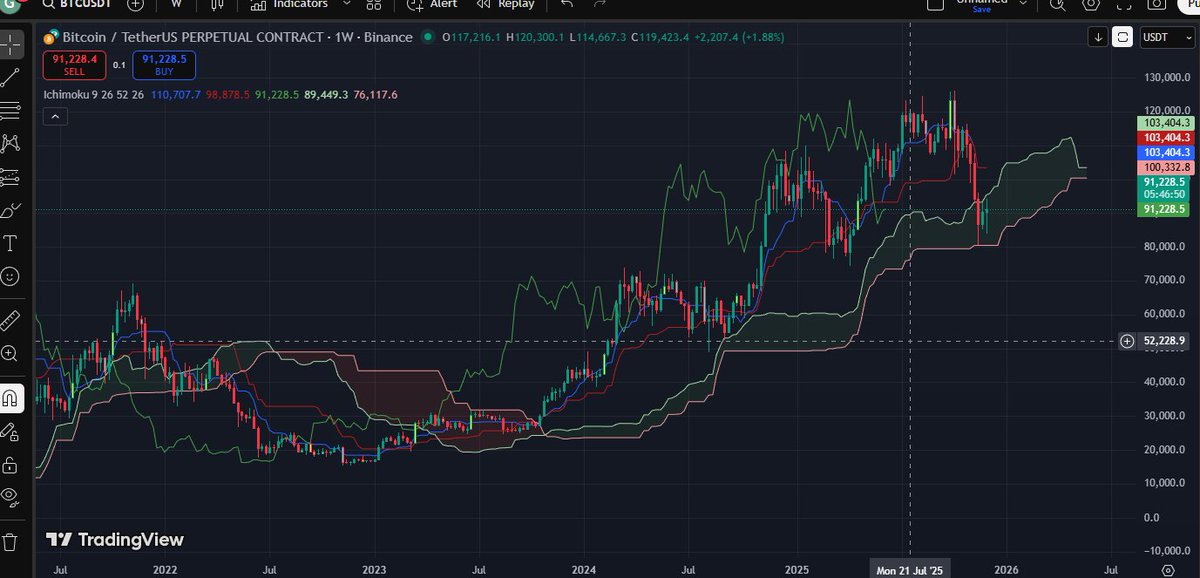
Task: Toggle hide all drawings eye icon
Action: pyautogui.click(x=11, y=497)
